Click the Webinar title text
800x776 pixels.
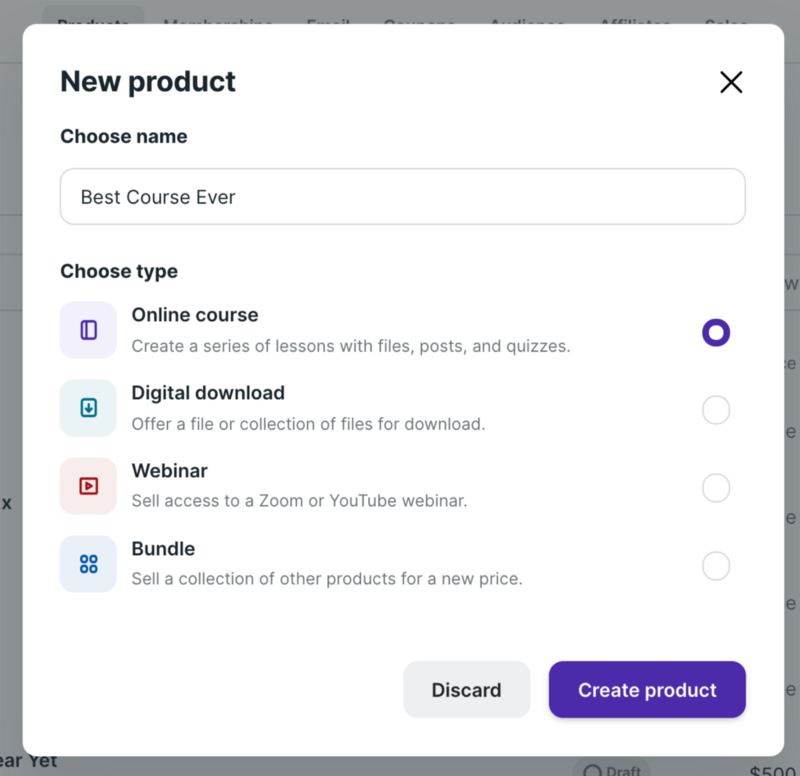tap(169, 471)
